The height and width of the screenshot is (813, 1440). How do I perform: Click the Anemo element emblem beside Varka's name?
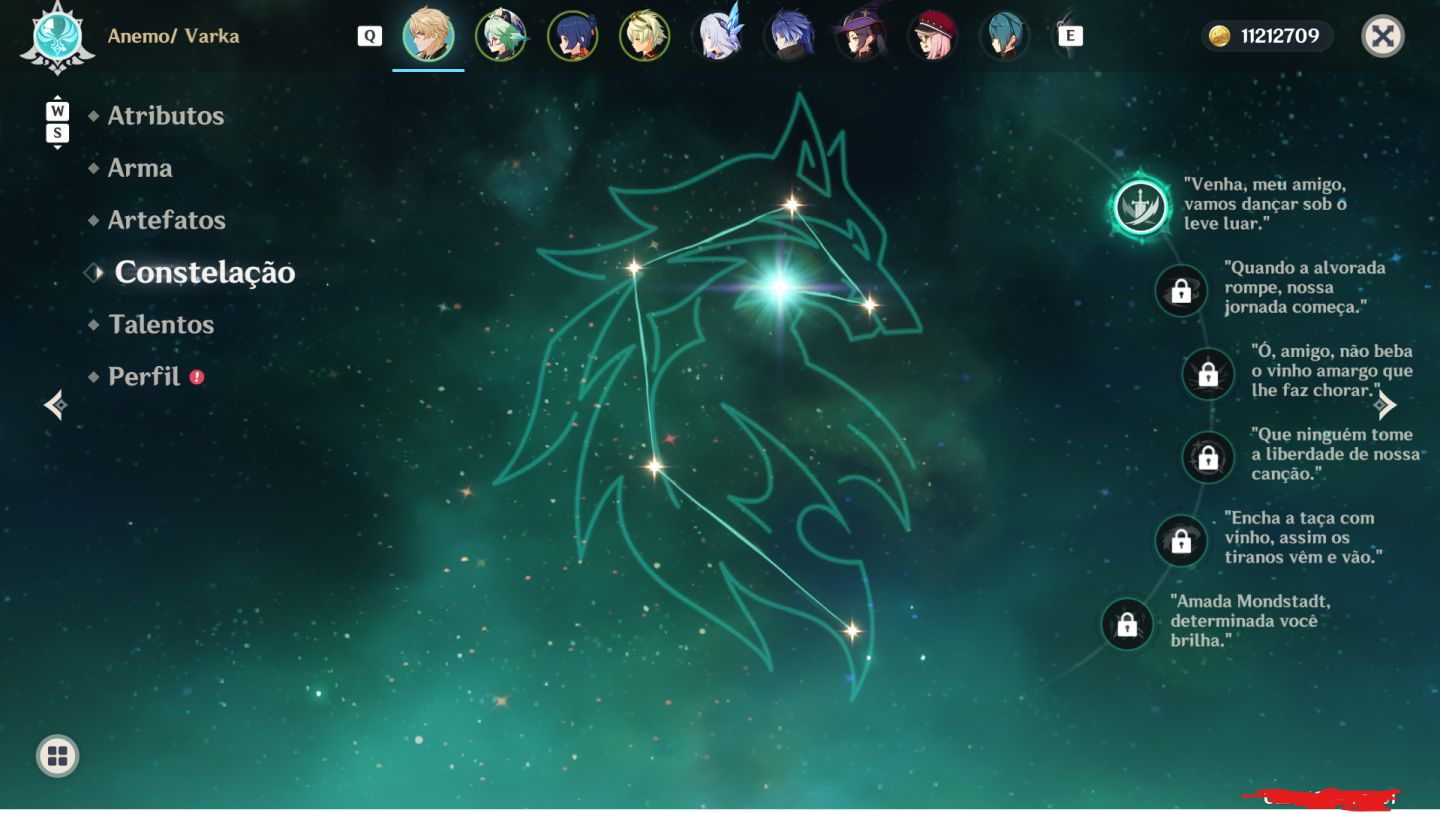pos(57,36)
